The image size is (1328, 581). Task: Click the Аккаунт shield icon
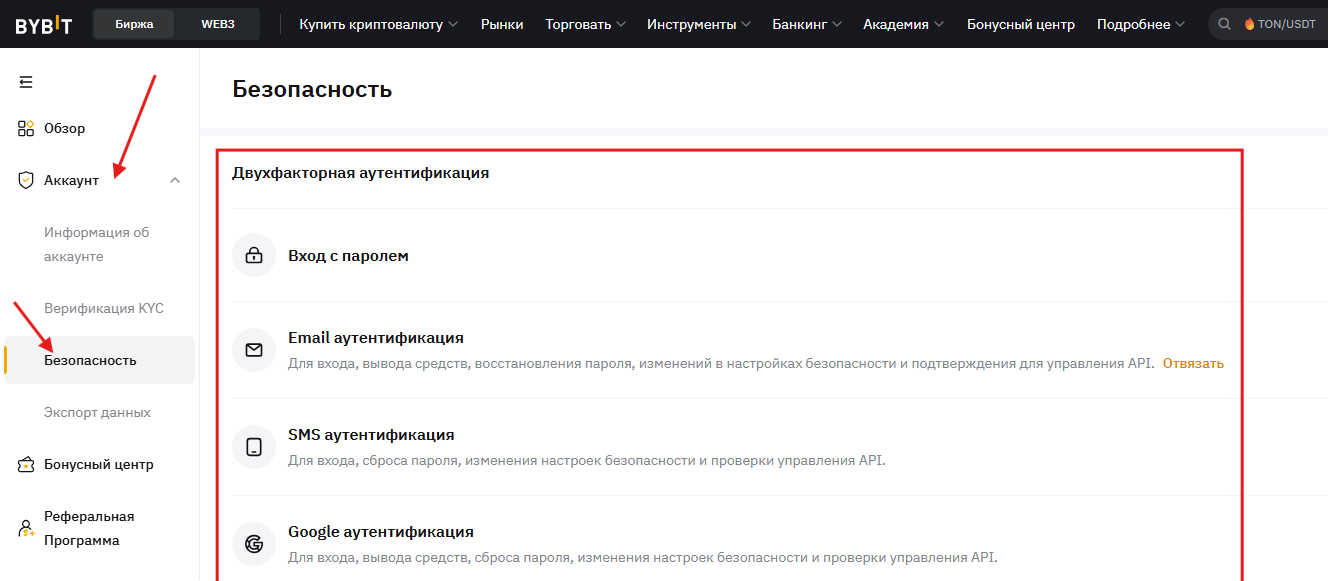tap(26, 180)
